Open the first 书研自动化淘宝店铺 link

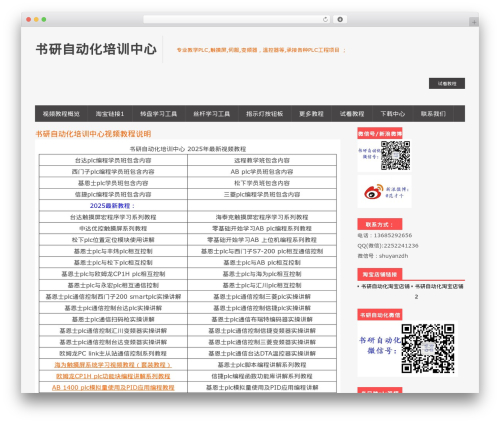(385, 286)
